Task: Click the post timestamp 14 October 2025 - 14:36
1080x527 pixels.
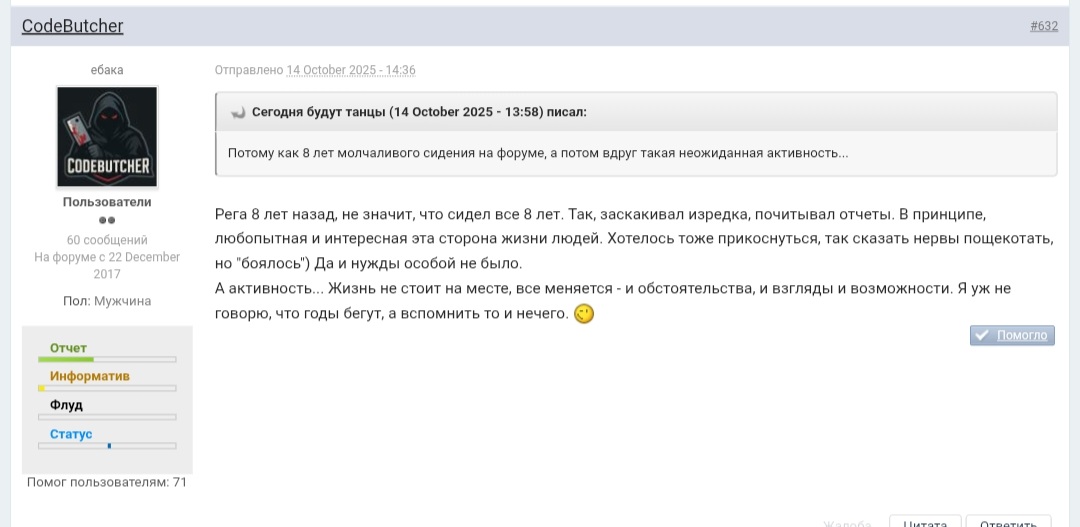Action: coord(350,70)
